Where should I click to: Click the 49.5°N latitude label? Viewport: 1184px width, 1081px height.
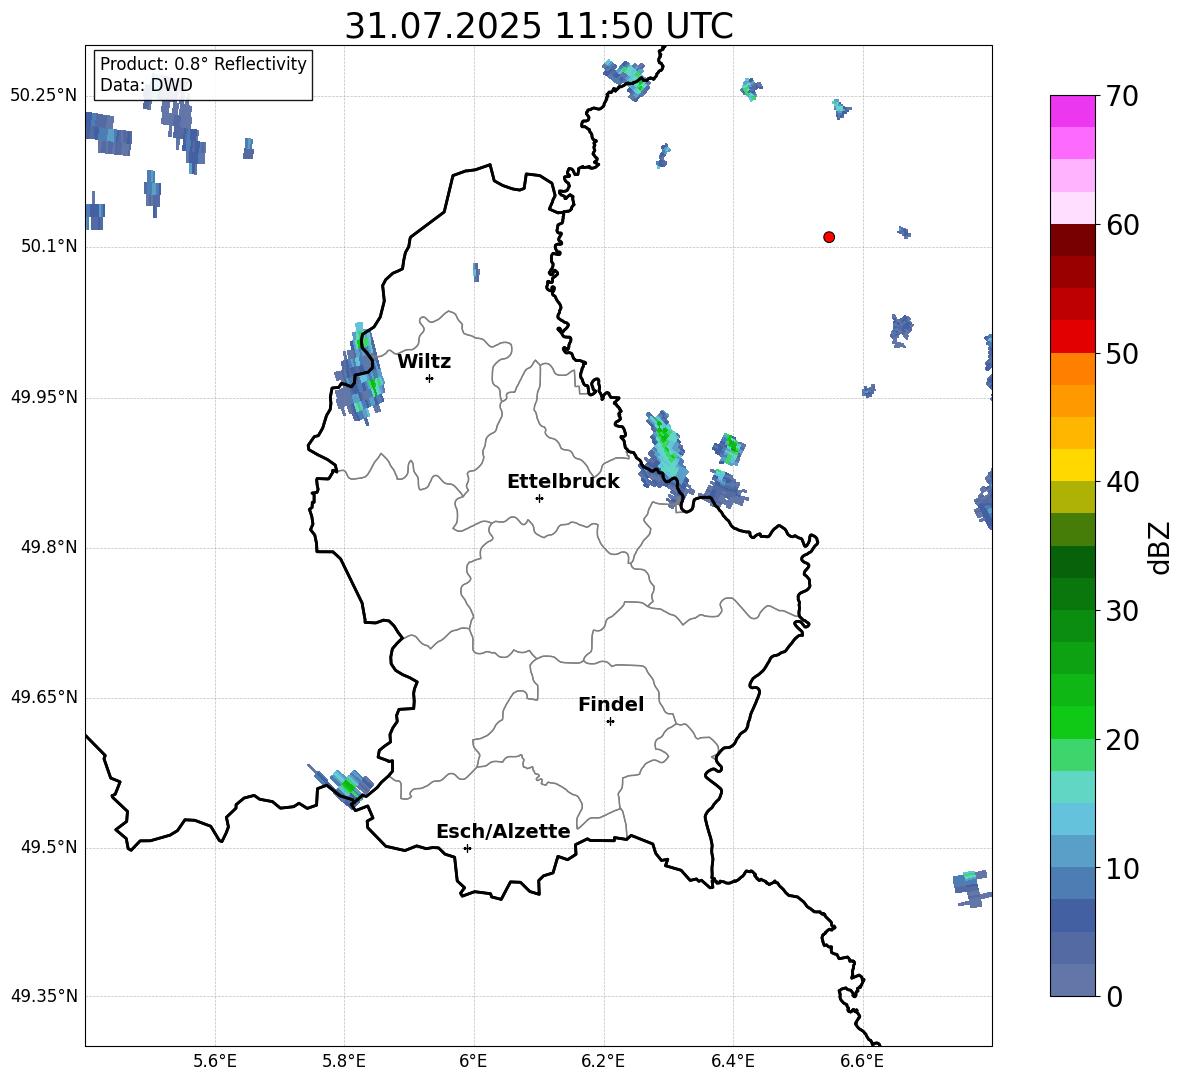coord(49,847)
